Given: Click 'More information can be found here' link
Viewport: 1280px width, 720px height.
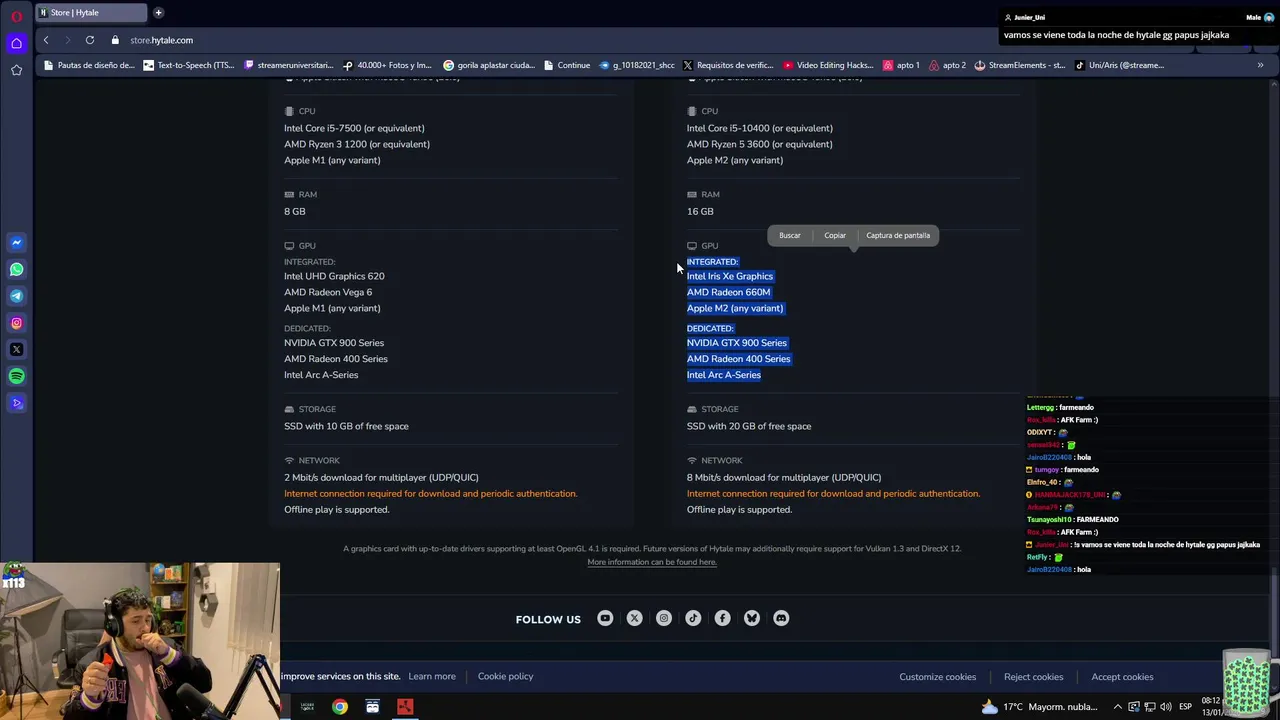Looking at the screenshot, I should (652, 562).
